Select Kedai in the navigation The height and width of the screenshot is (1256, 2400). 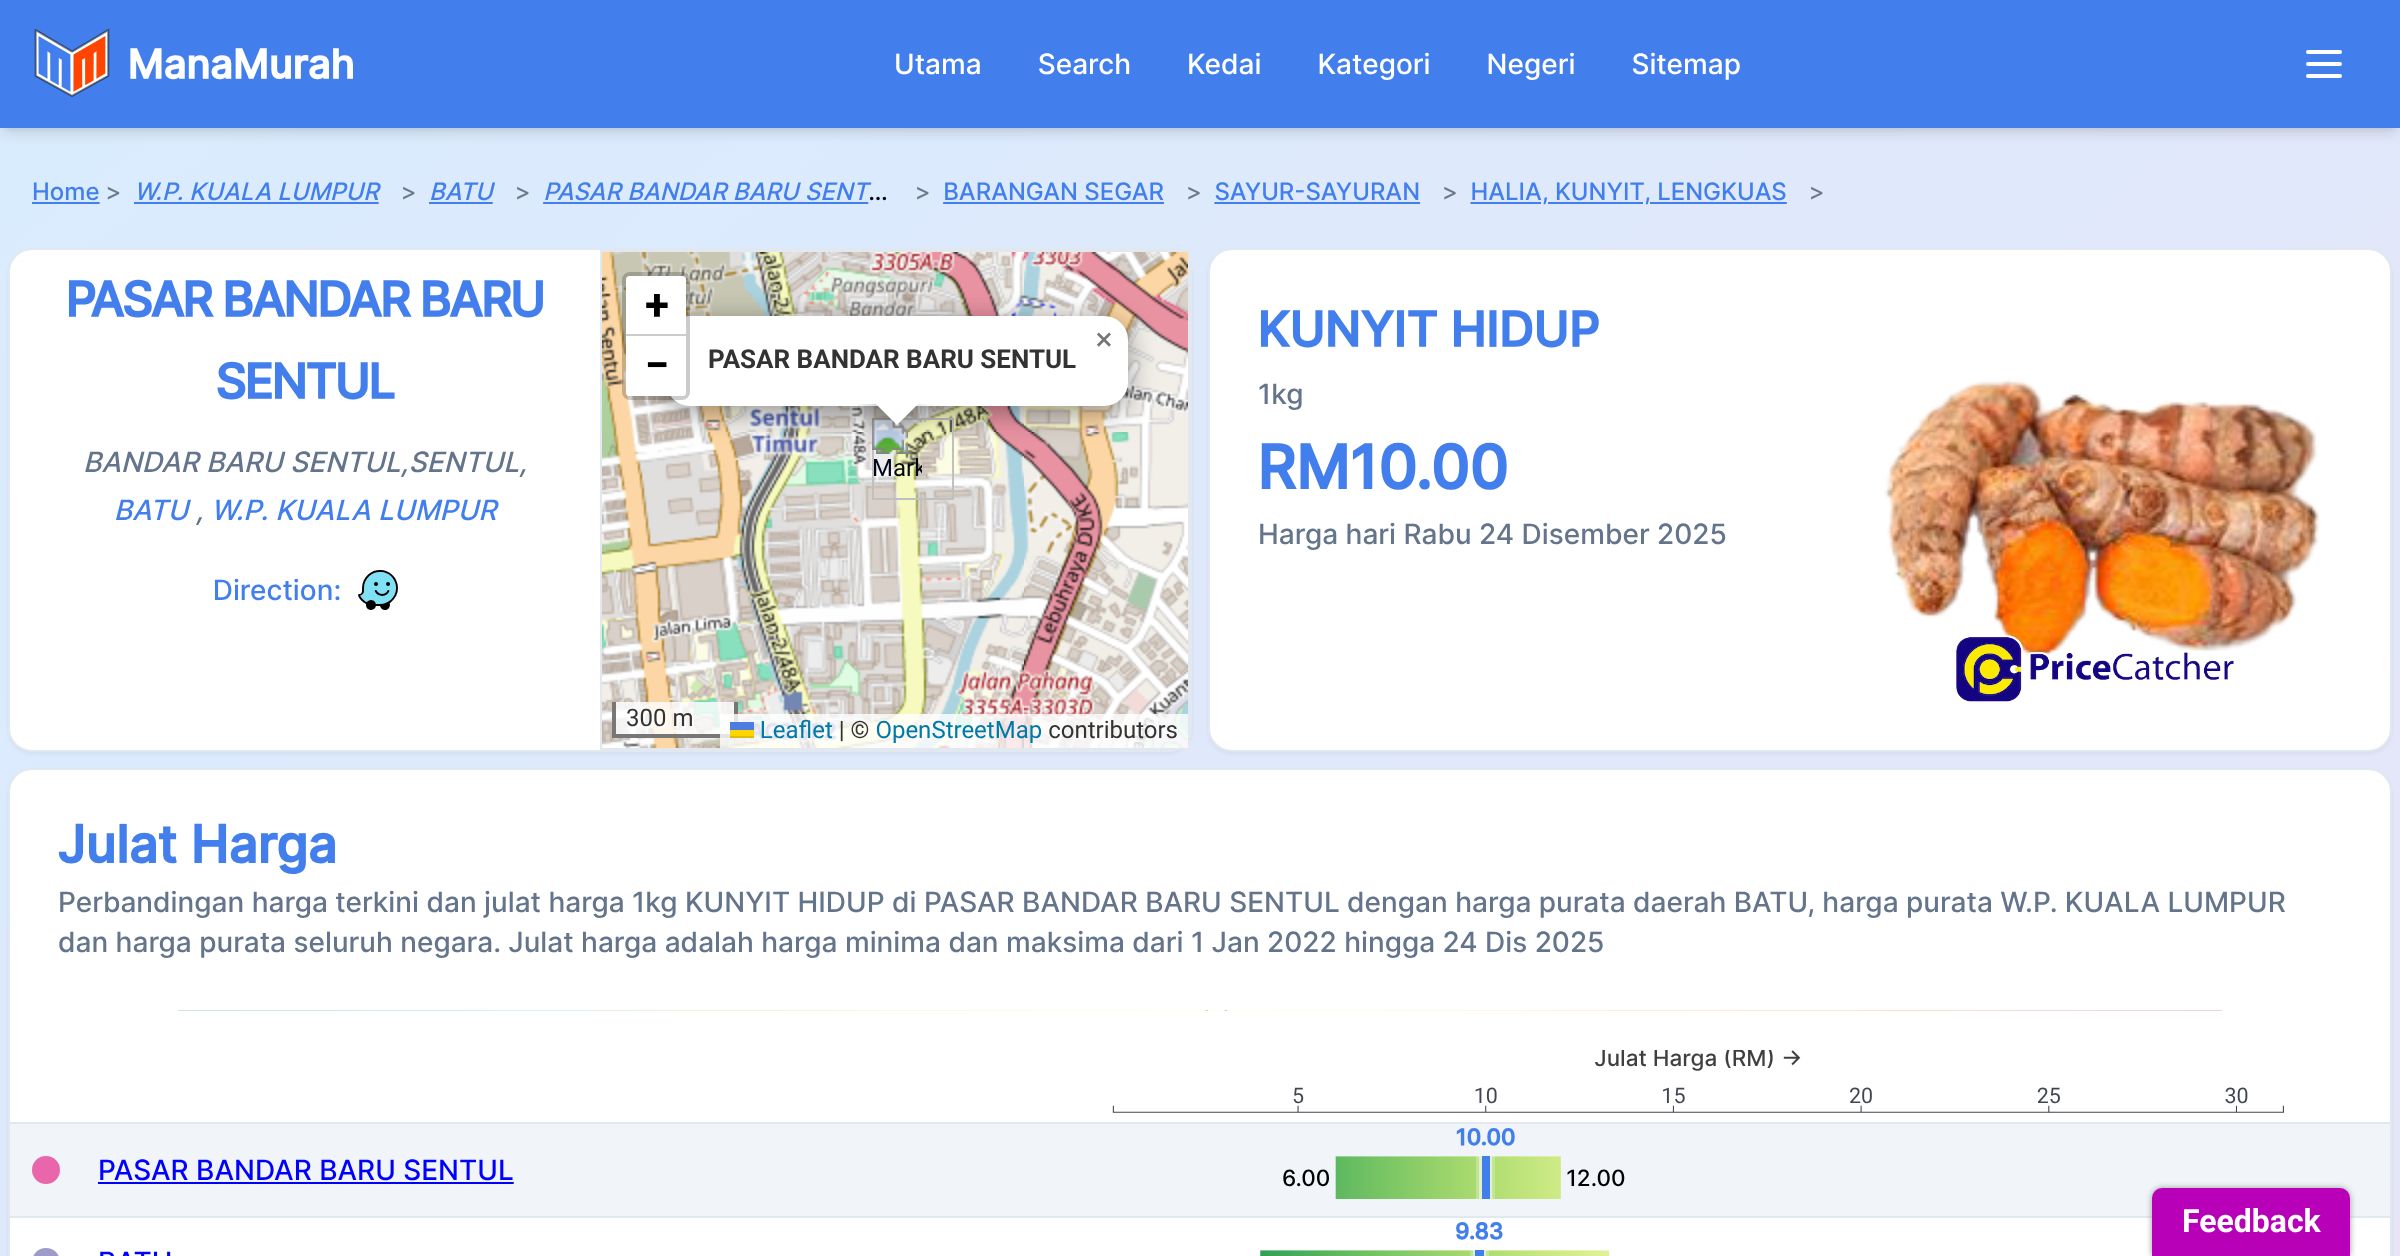point(1223,64)
